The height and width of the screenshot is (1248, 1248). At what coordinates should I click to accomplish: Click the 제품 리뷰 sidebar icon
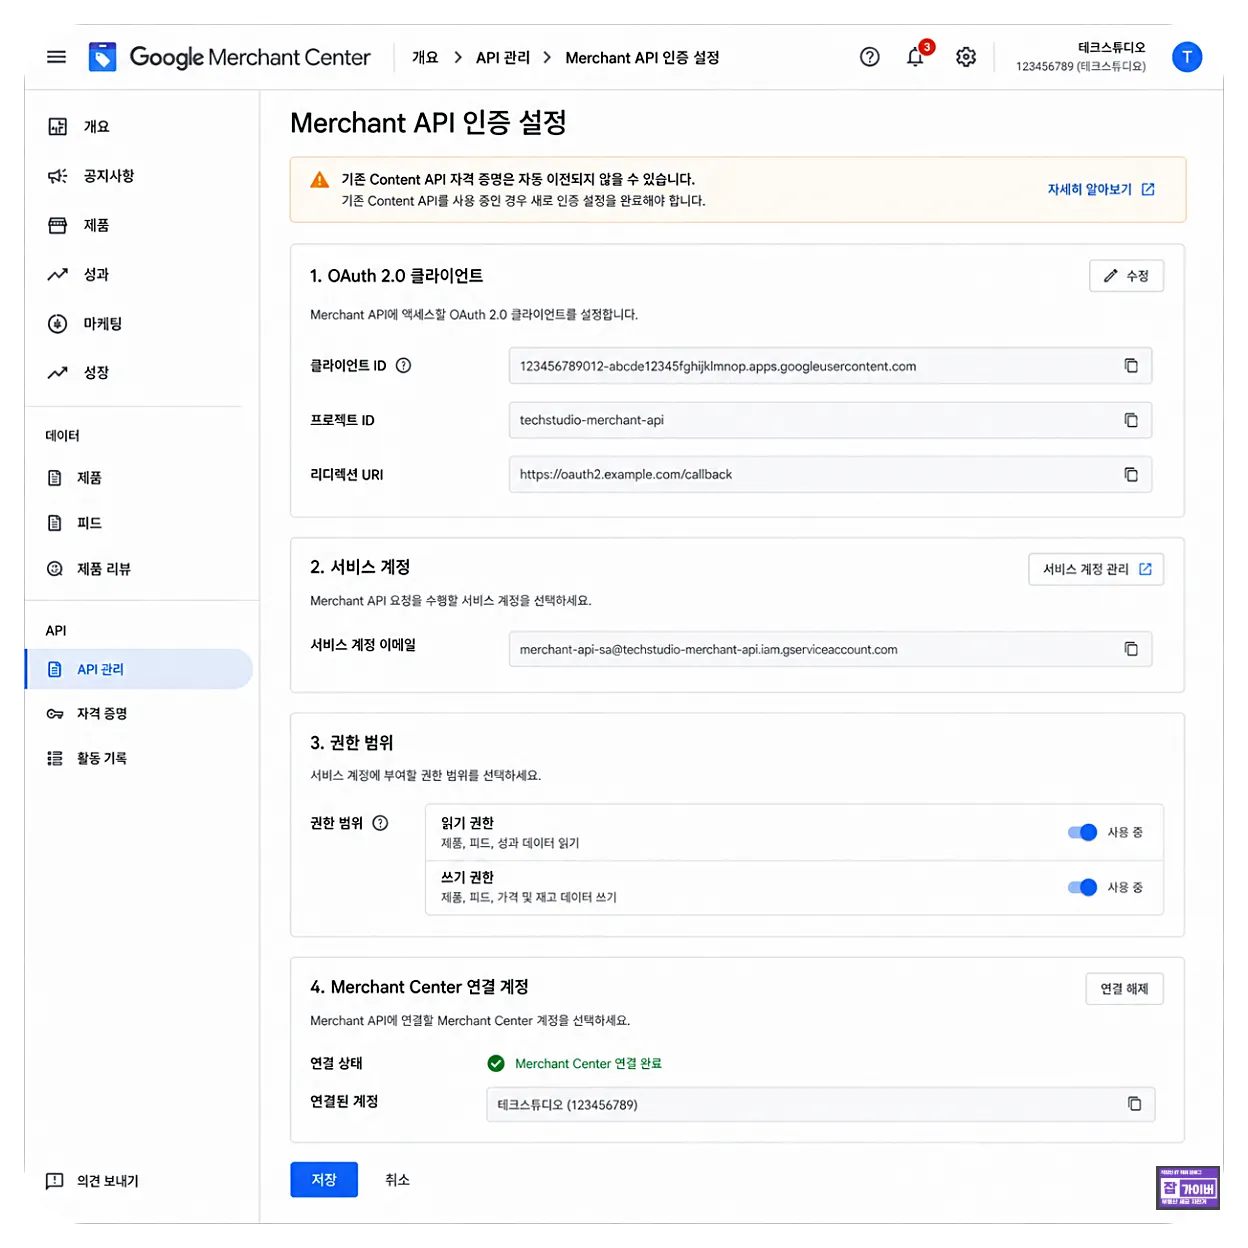(55, 568)
